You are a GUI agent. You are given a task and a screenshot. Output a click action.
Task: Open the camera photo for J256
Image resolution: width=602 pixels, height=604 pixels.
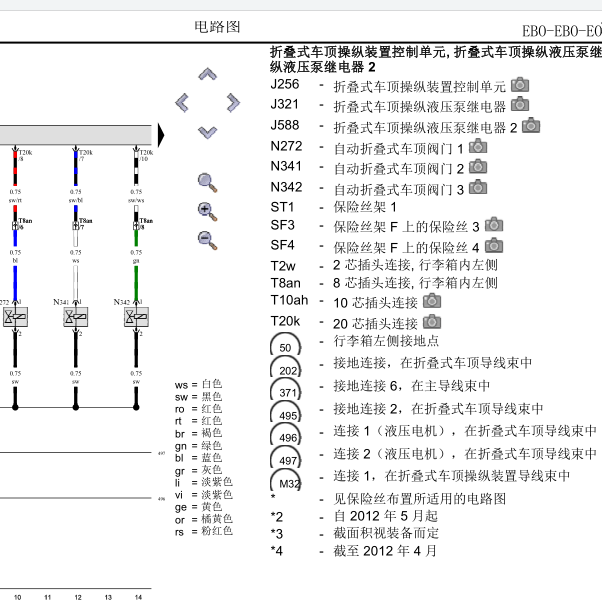pyautogui.click(x=520, y=85)
